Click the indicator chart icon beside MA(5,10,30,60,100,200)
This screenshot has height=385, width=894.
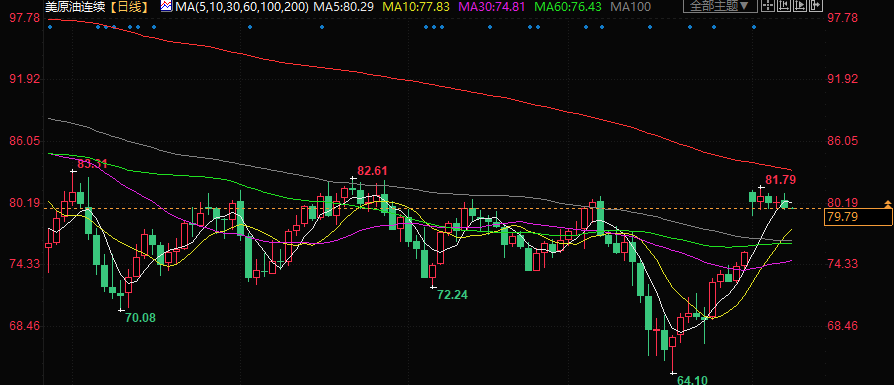point(167,6)
